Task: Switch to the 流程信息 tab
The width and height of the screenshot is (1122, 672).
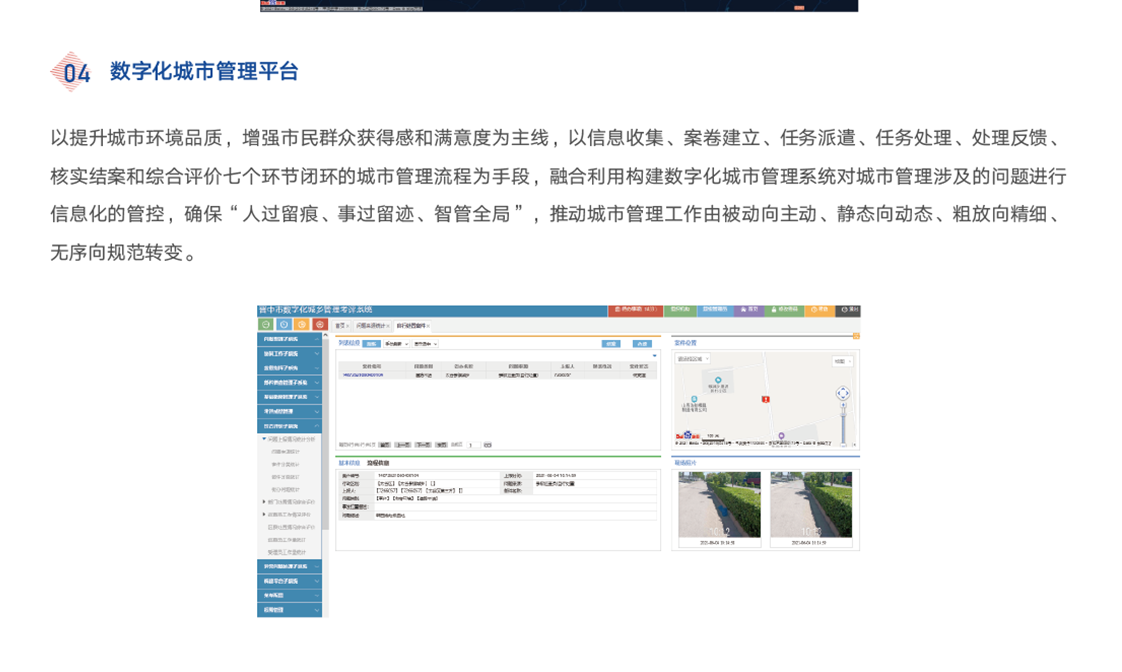Action: tap(378, 463)
